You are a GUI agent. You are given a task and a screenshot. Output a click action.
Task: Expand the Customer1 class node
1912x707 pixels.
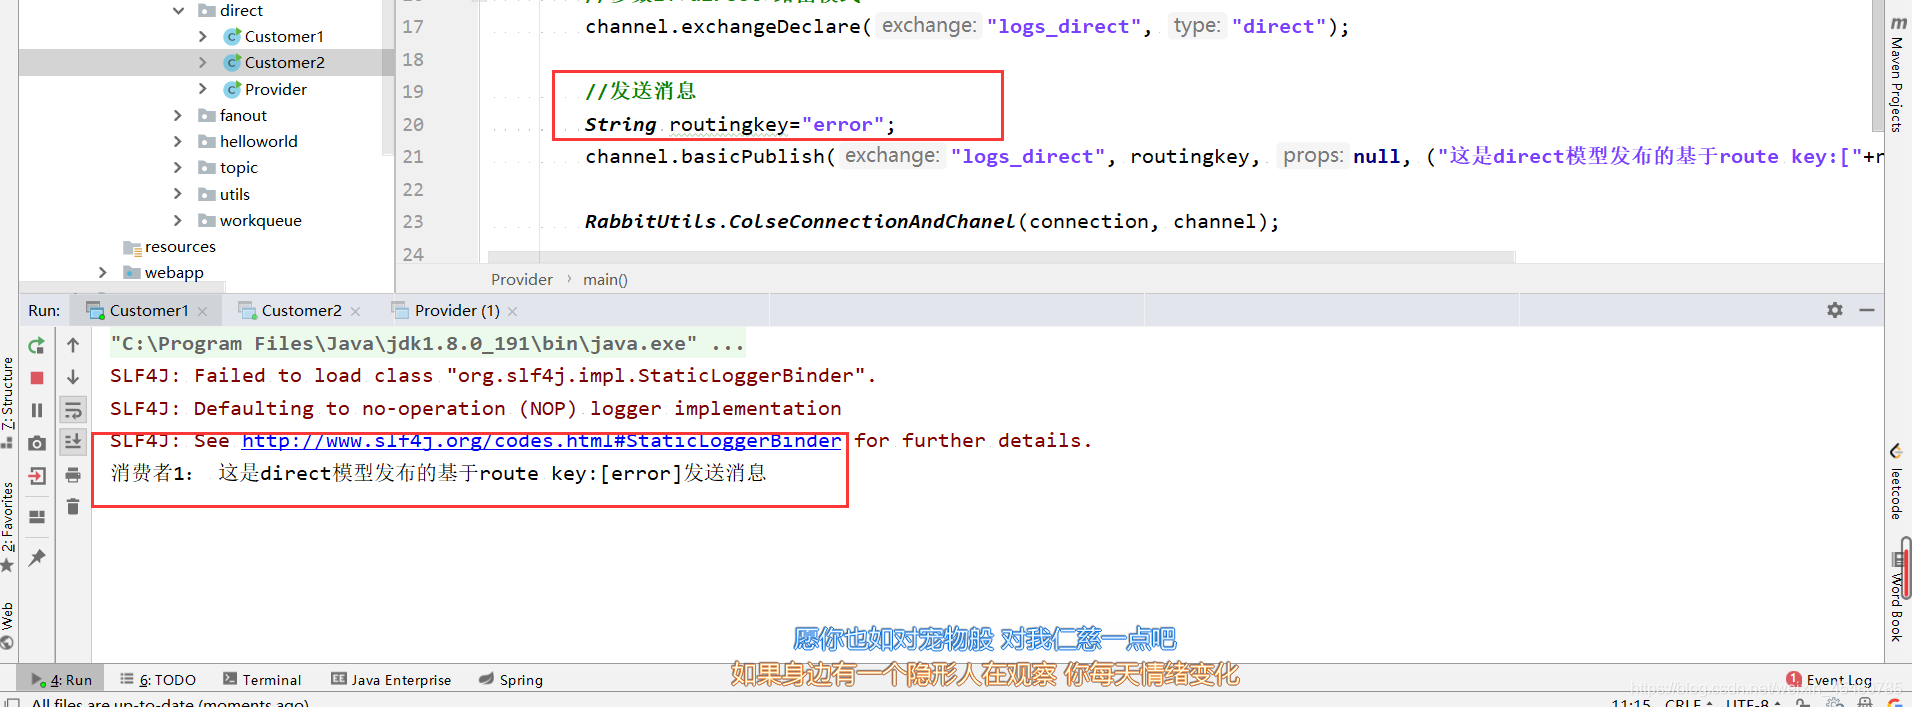203,36
